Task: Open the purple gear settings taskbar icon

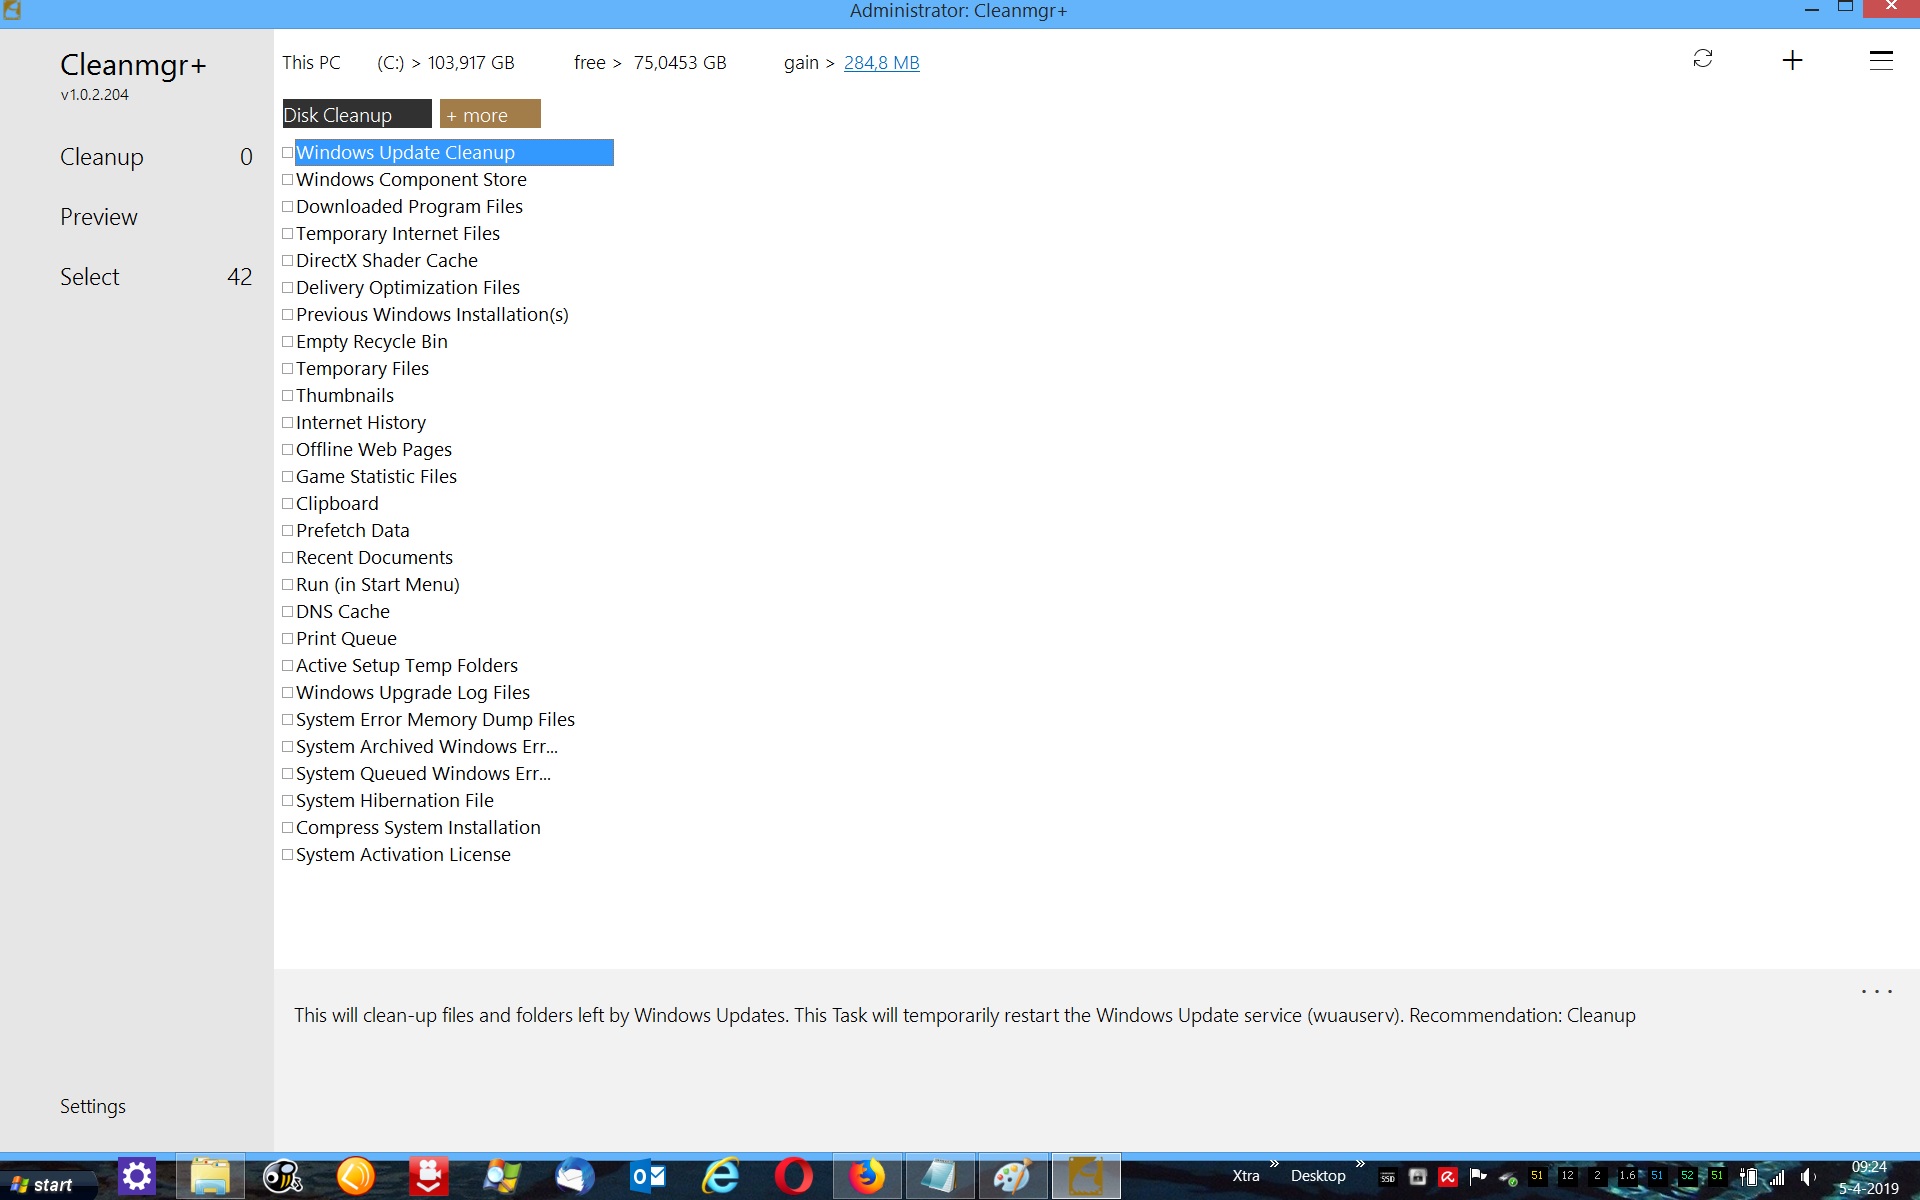Action: pyautogui.click(x=137, y=1177)
